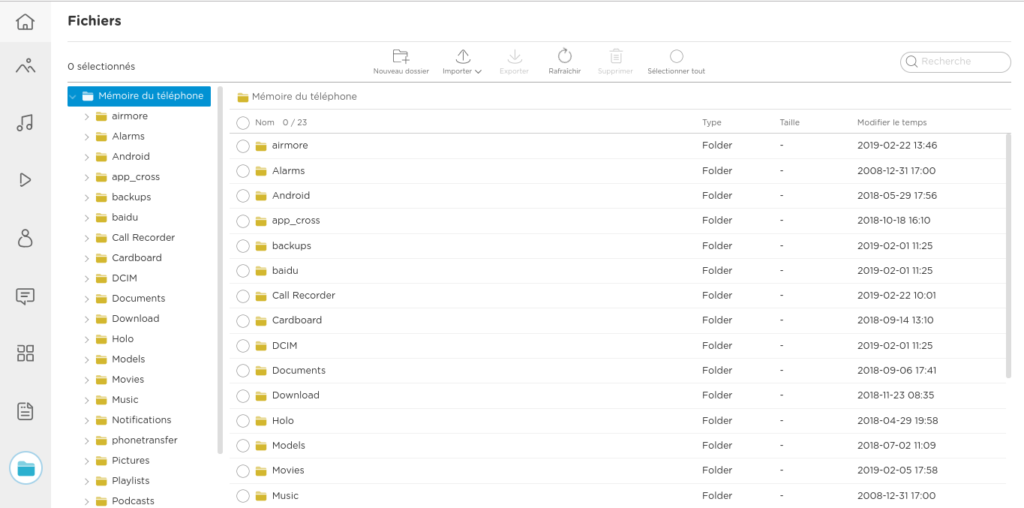
Task: Open the Messages section icon
Action: click(x=25, y=296)
